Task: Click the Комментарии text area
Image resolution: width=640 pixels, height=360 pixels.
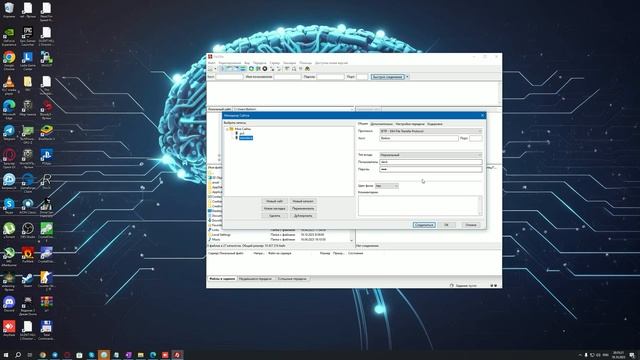Action: (x=420, y=205)
